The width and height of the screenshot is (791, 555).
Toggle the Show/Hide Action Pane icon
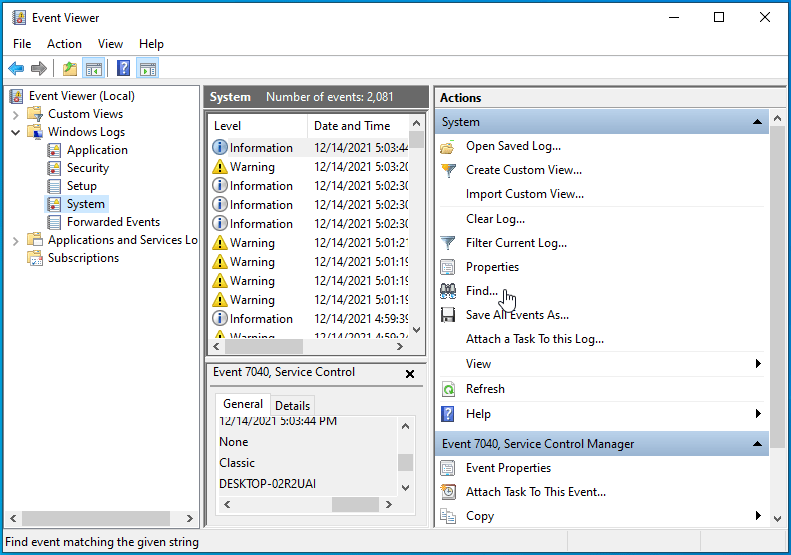pyautogui.click(x=148, y=68)
